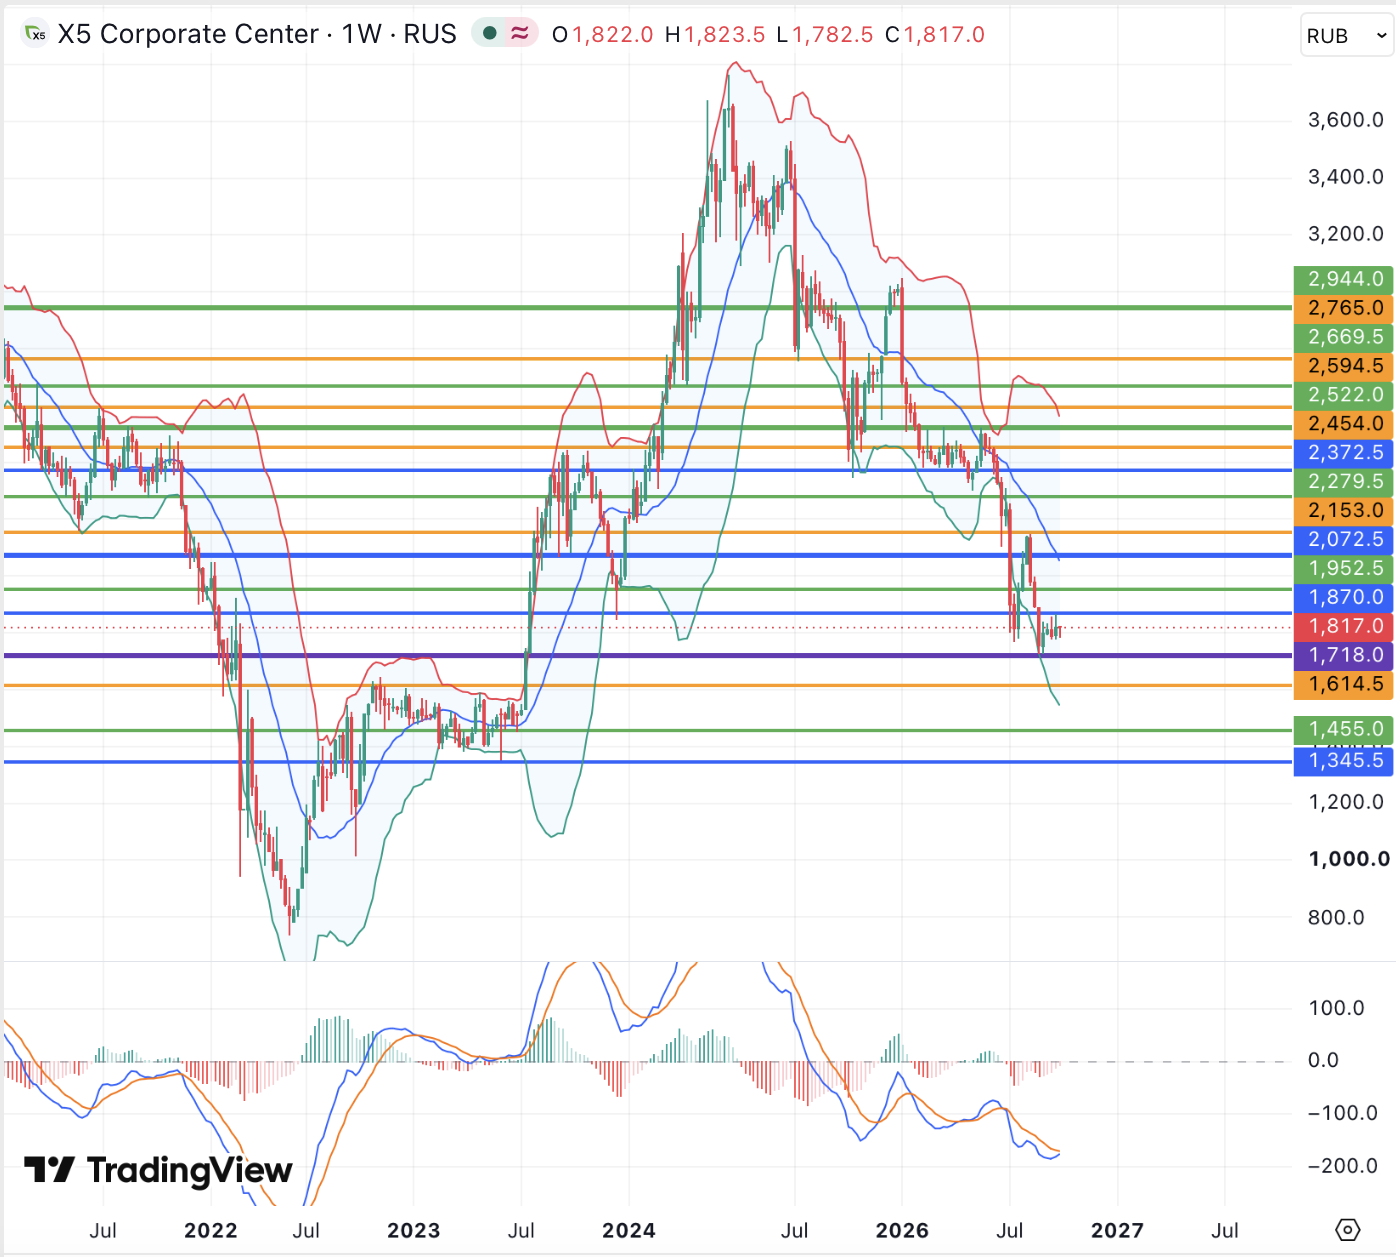
Task: Select the green 2,944.0 price level label
Action: coord(1343,279)
